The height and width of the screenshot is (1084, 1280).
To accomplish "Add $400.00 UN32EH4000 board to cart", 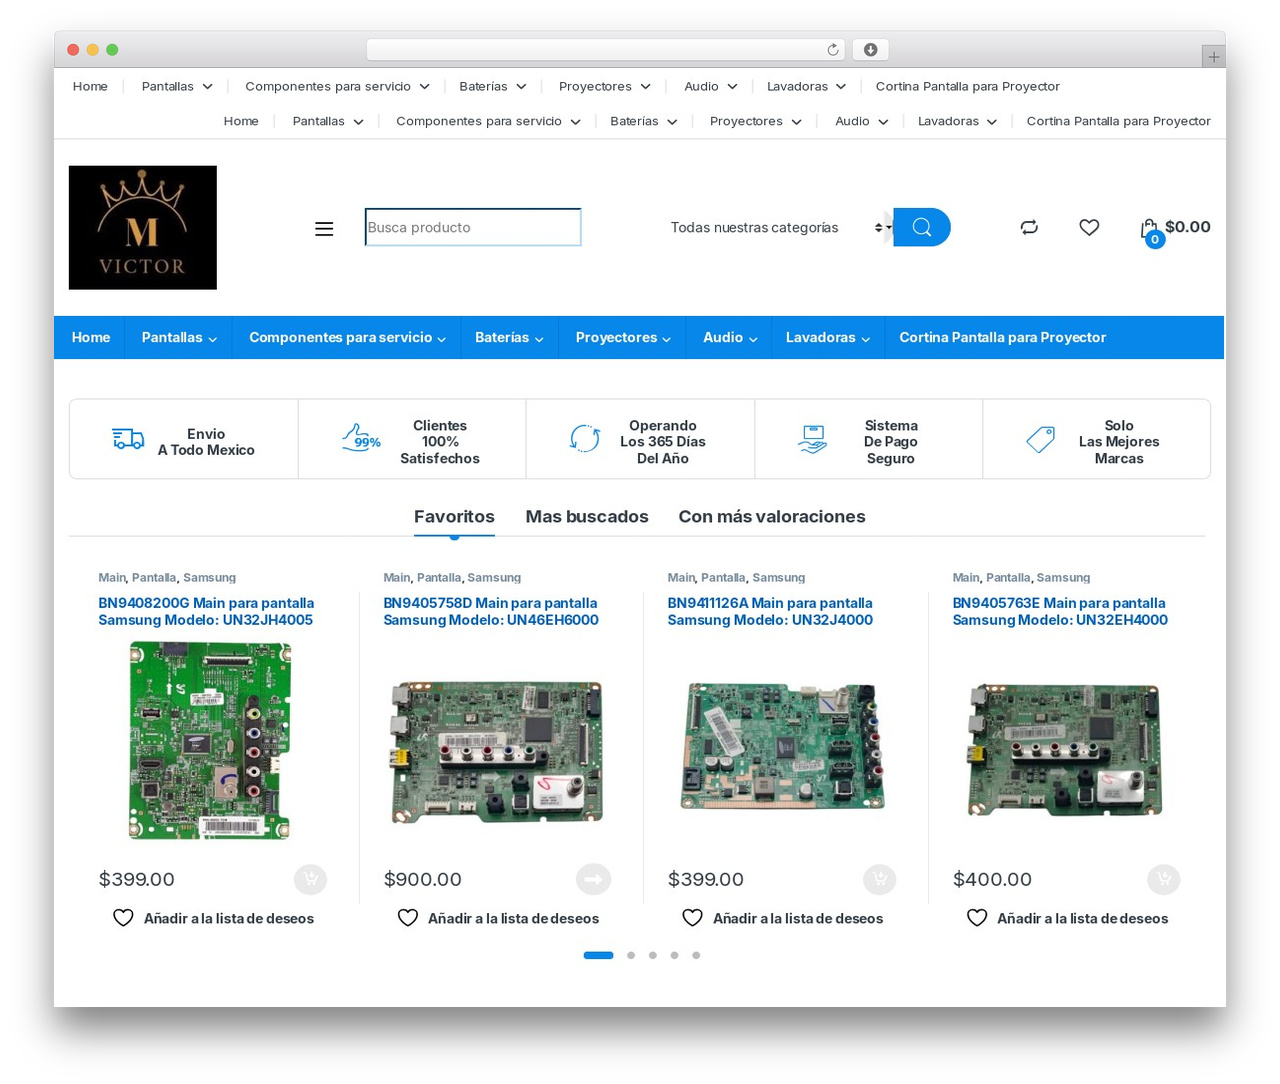I will 1164,879.
